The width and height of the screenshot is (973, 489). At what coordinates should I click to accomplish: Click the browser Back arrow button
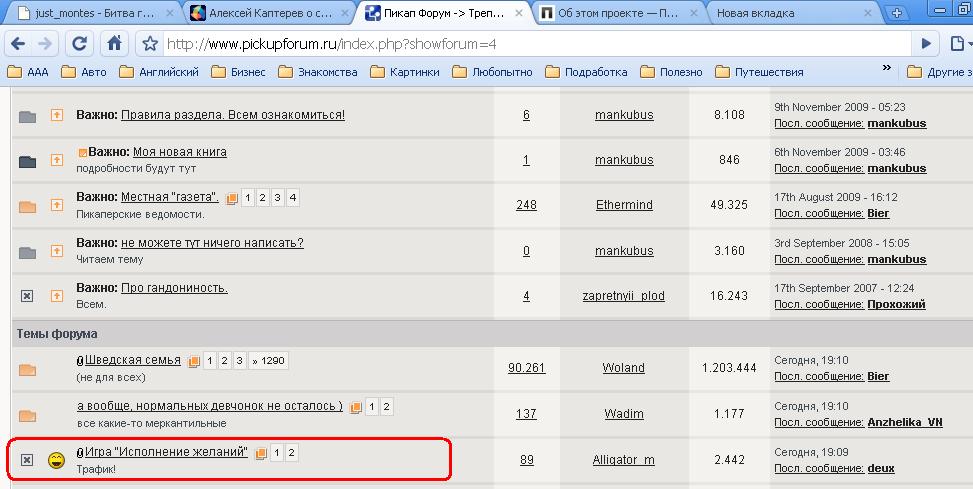point(17,44)
